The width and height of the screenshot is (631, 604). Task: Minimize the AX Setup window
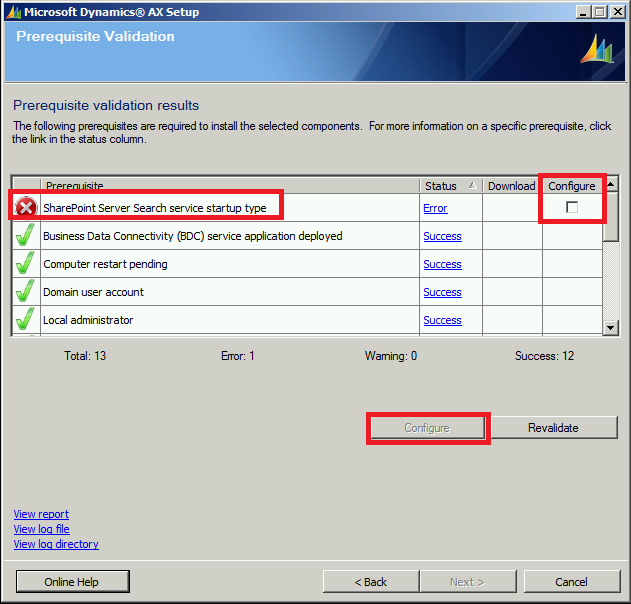[583, 12]
